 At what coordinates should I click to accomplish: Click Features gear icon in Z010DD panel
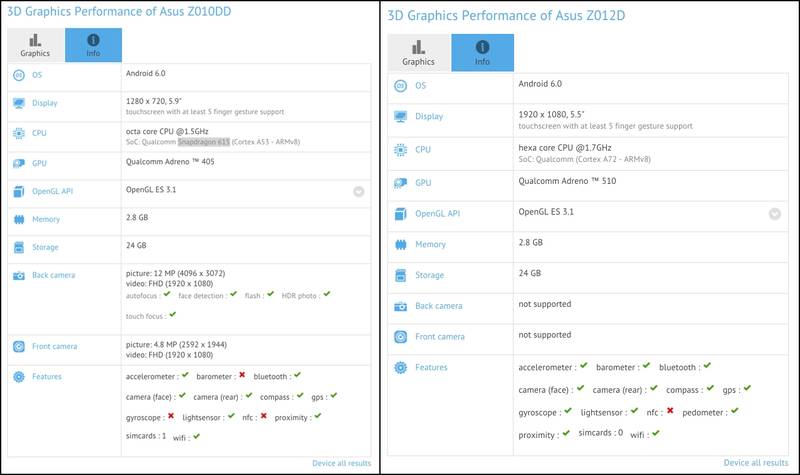pyautogui.click(x=19, y=377)
